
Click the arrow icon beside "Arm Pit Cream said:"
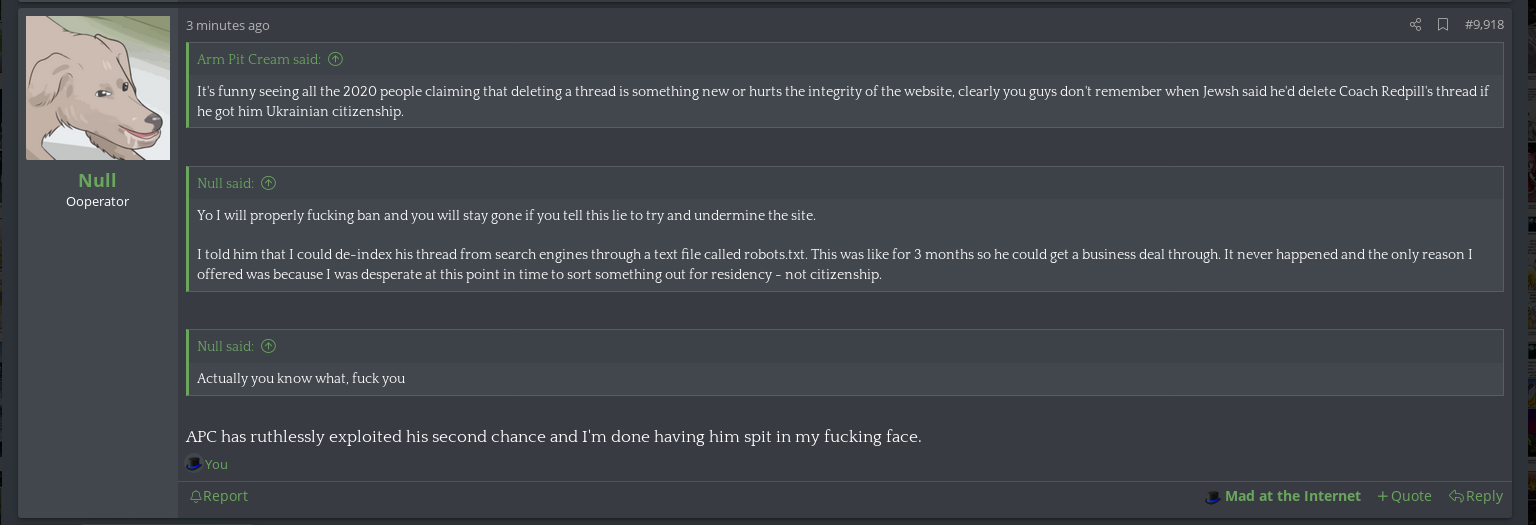336,59
